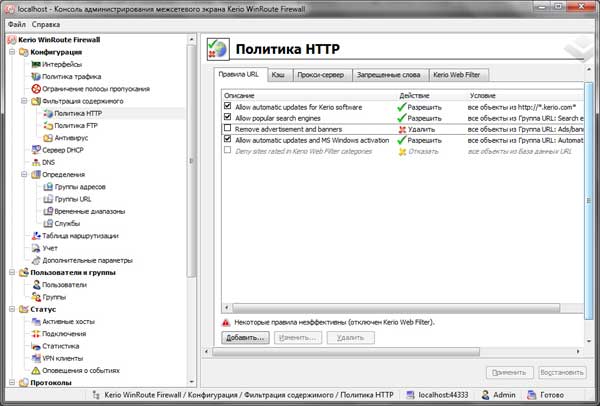Image resolution: width=600 pixels, height=406 pixels.
Task: Open the Интерфейсы icon in the tree
Action: click(36, 64)
